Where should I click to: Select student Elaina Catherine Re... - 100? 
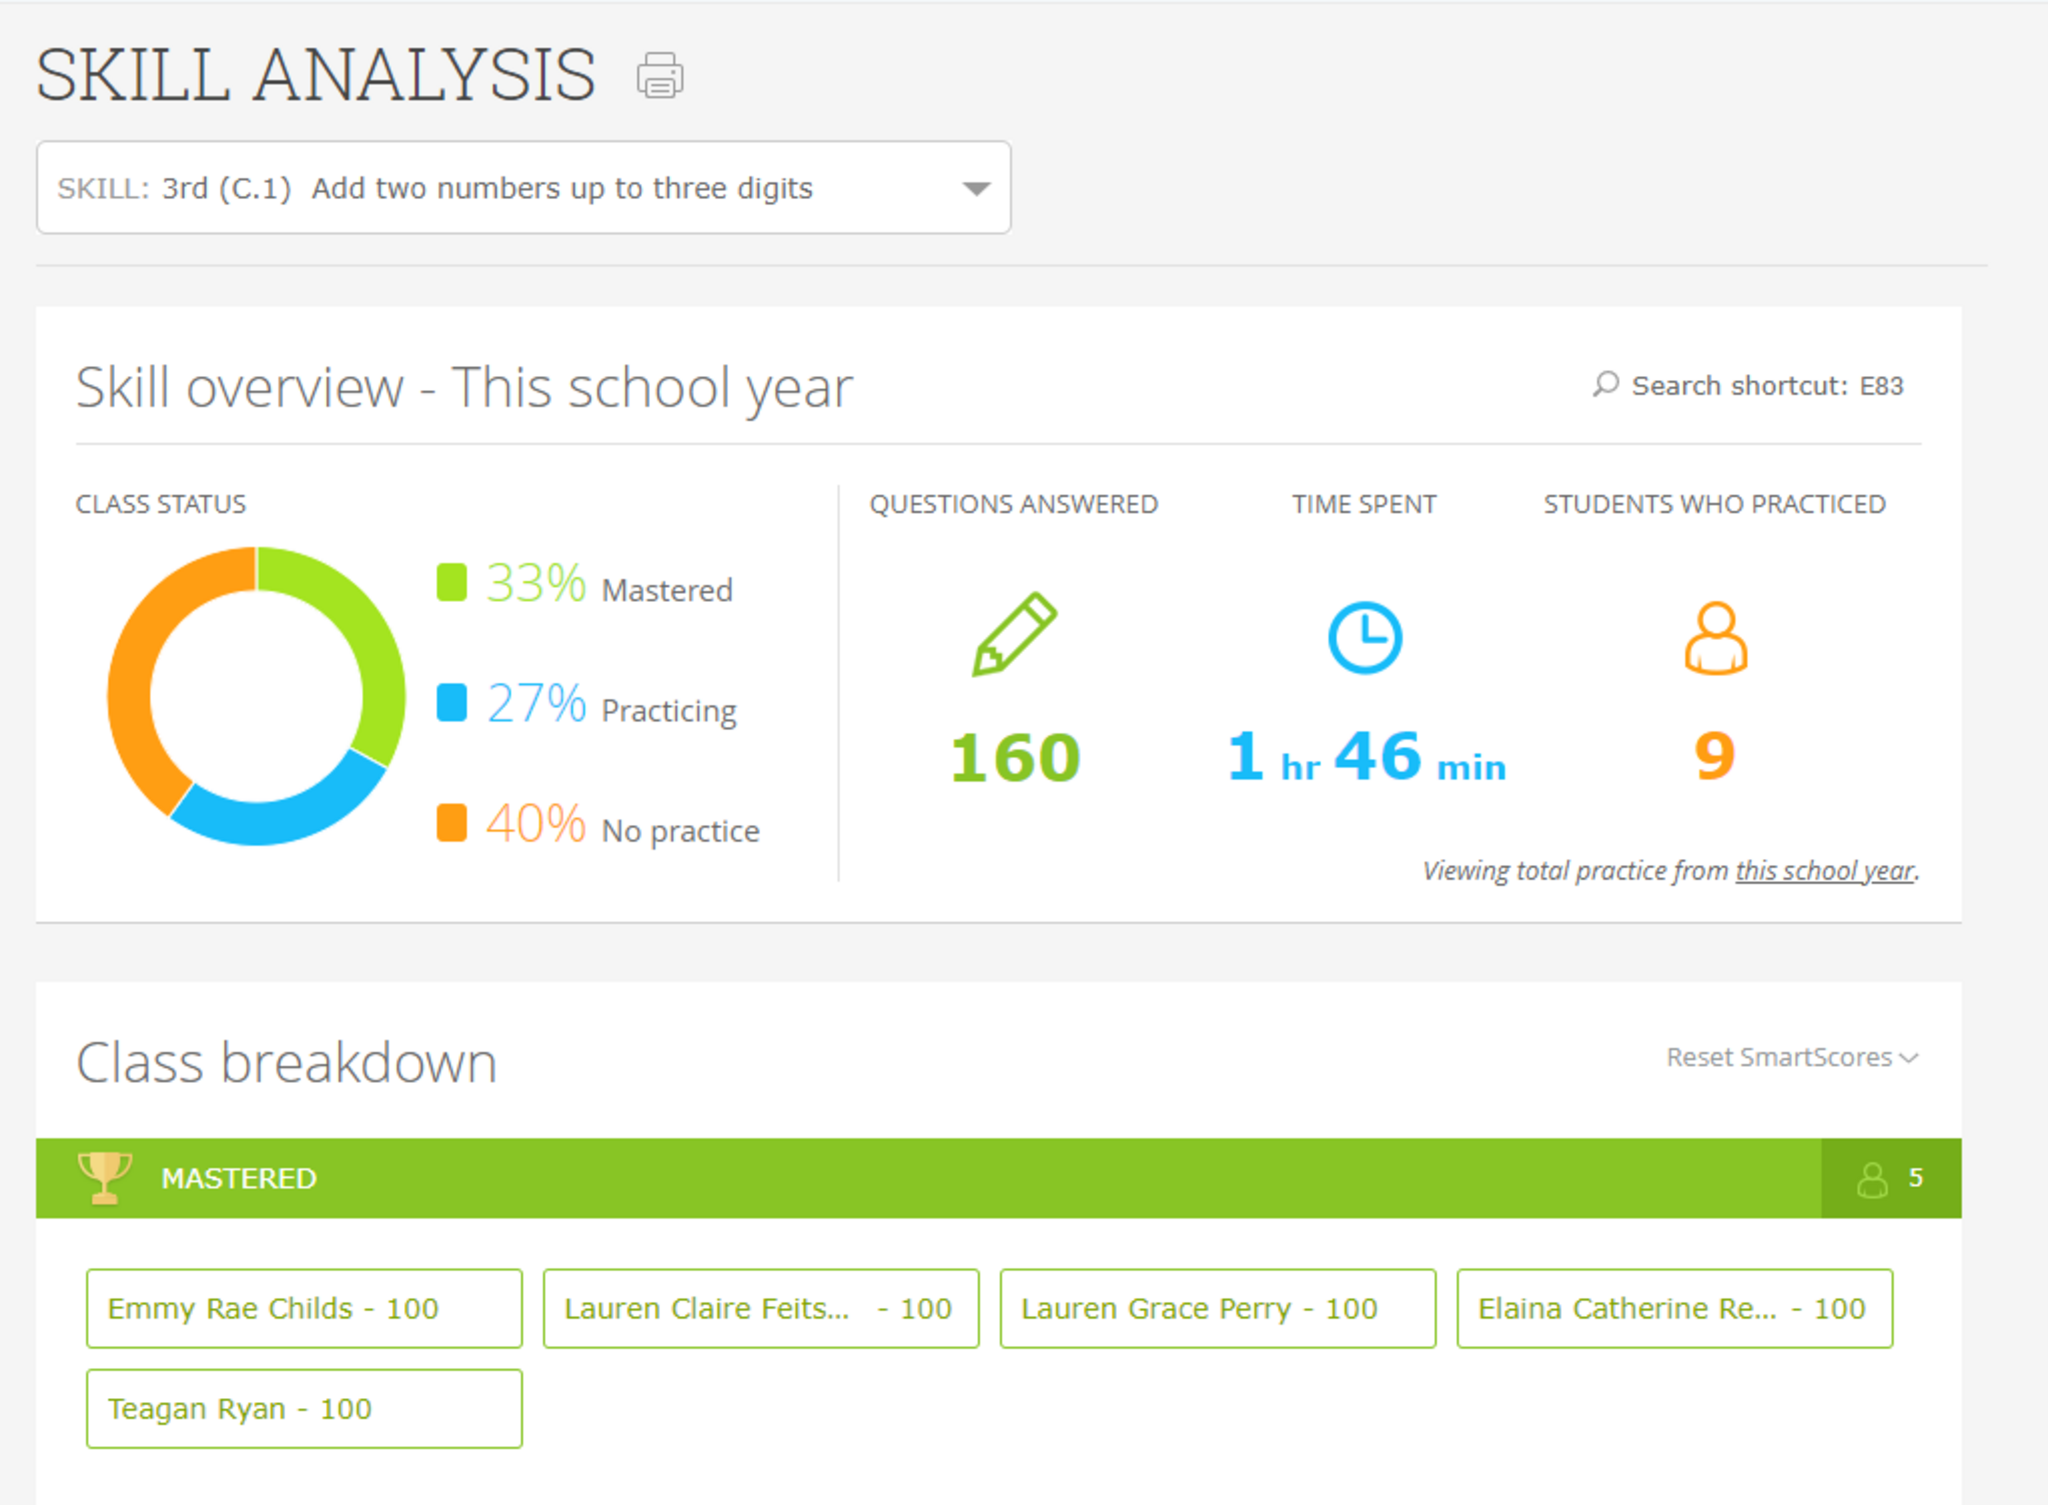[1674, 1308]
